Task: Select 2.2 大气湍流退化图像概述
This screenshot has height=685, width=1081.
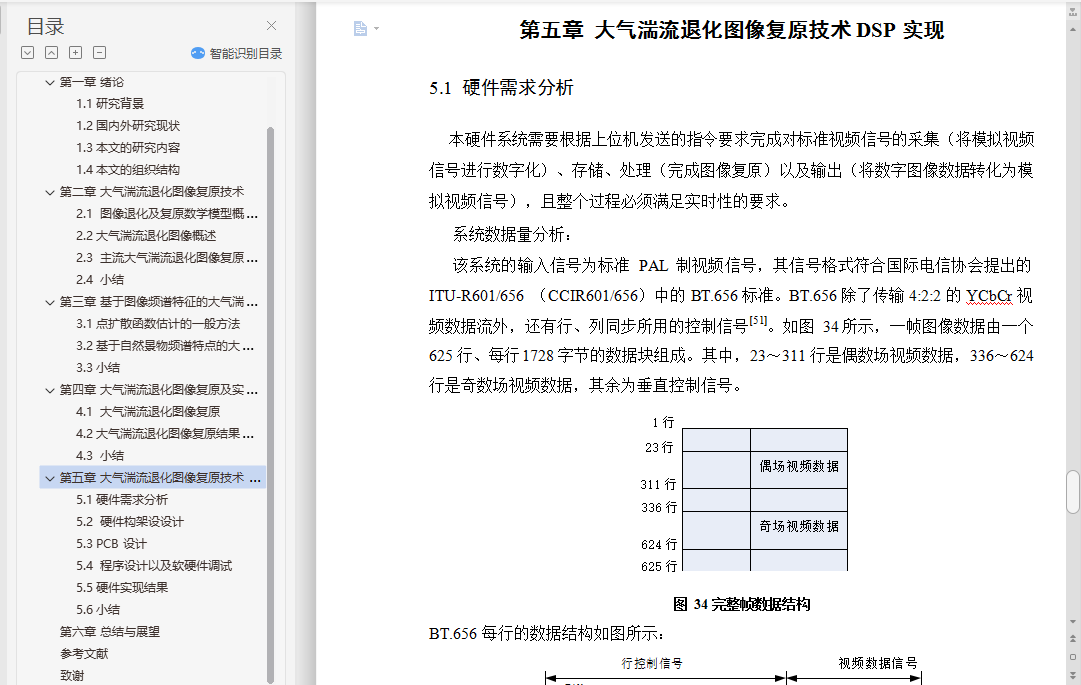Action: [x=146, y=236]
